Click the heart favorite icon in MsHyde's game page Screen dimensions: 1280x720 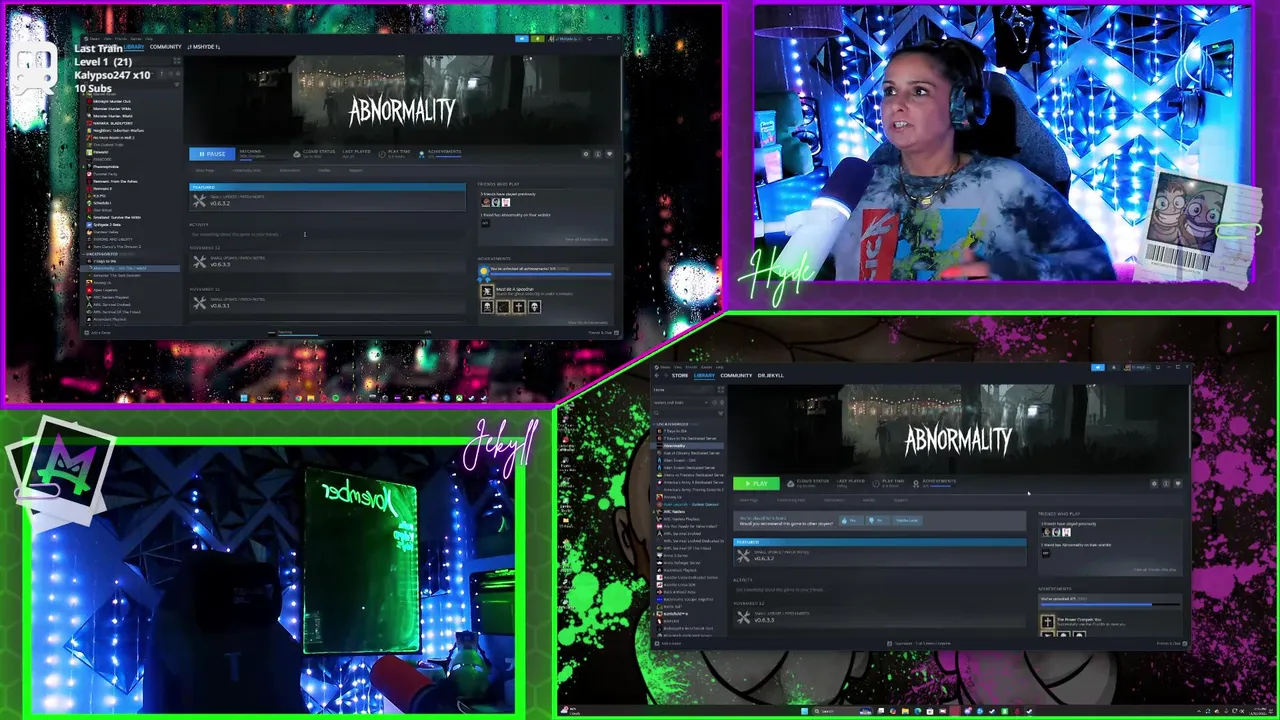tap(609, 154)
